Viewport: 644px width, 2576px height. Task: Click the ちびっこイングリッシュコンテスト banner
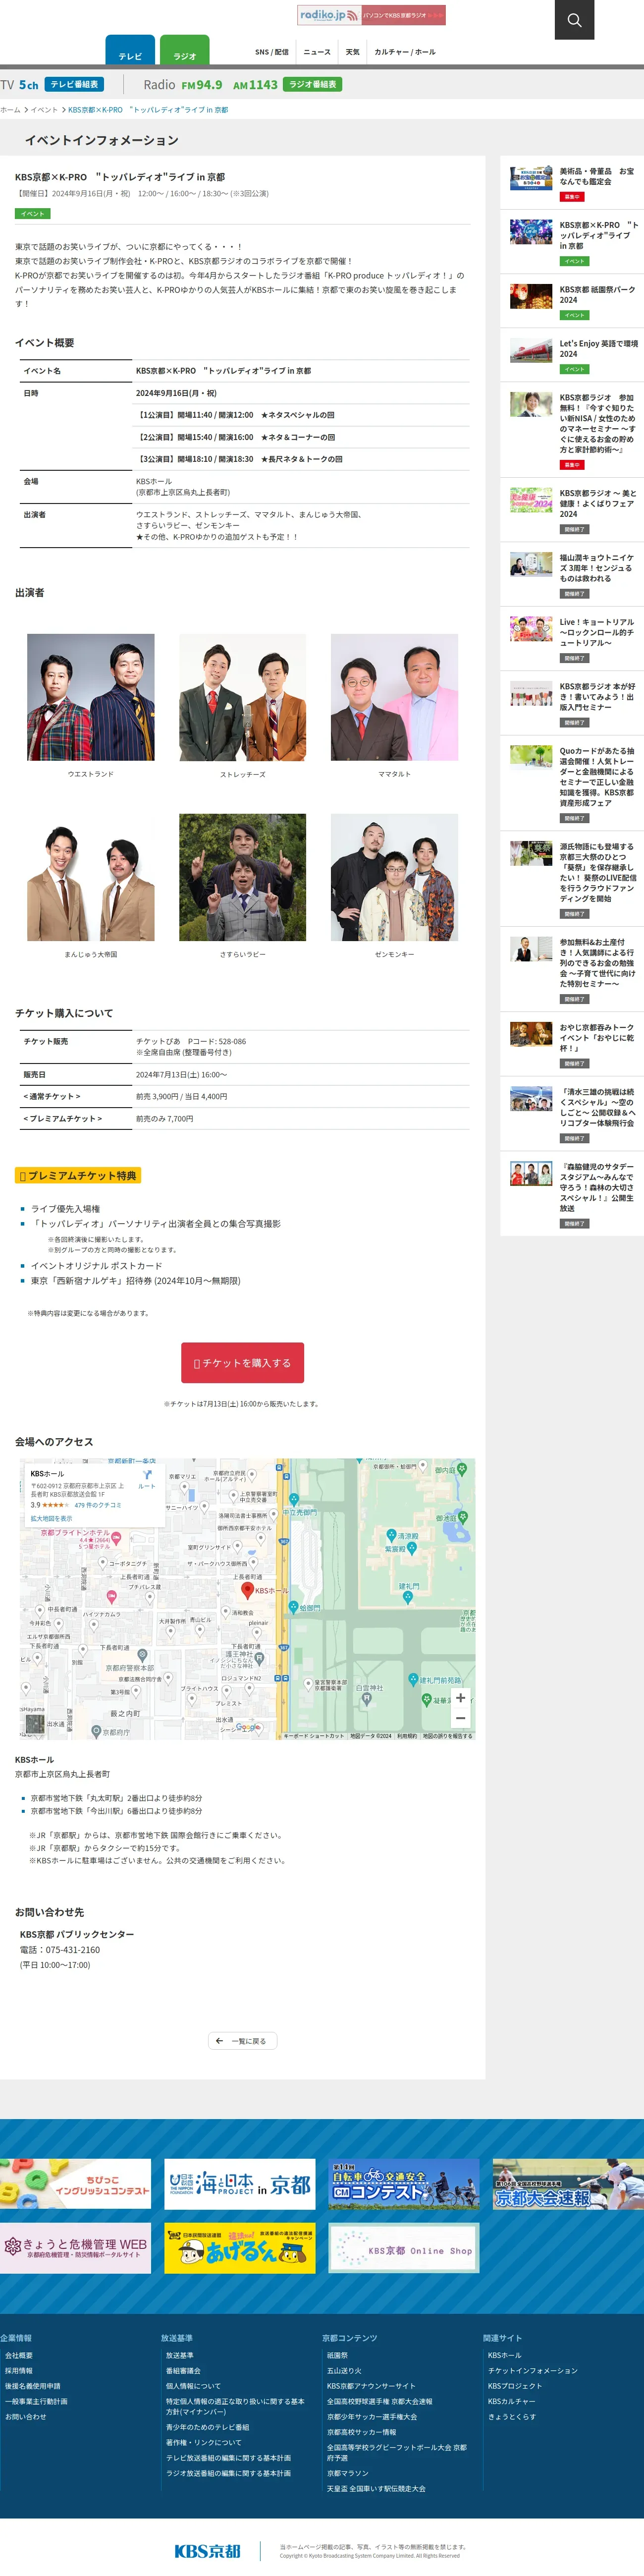tap(75, 2183)
